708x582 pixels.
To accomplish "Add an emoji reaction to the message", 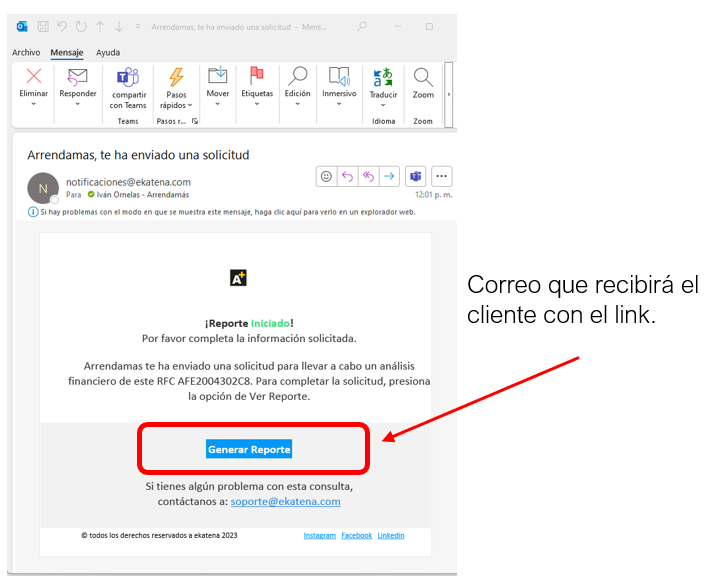I will click(325, 176).
